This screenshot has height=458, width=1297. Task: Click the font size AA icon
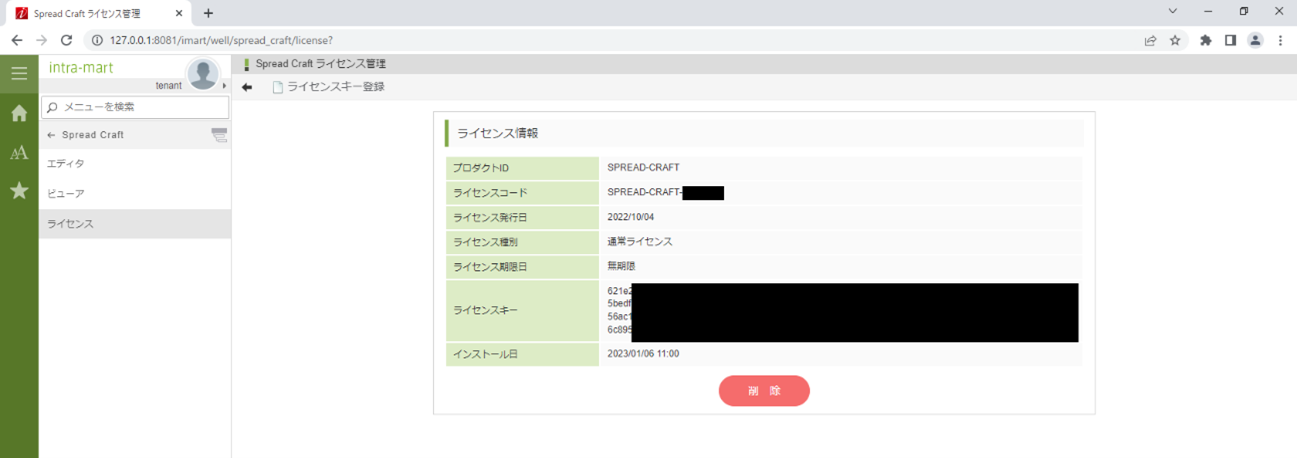tap(19, 152)
